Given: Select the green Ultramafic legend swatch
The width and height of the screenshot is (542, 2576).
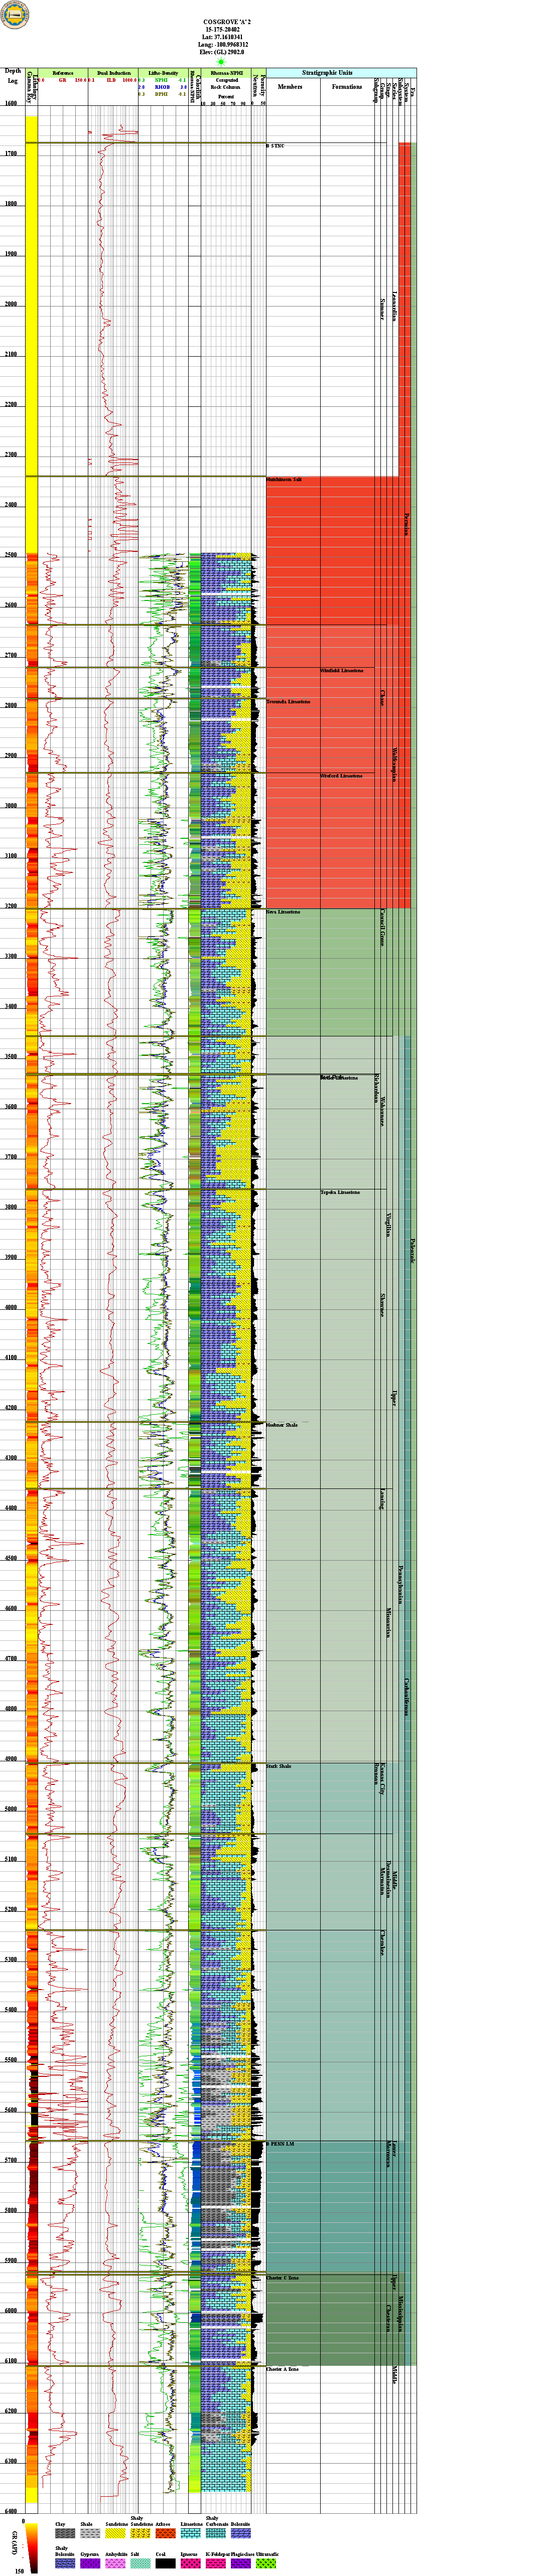Looking at the screenshot, I should pos(265,2564).
